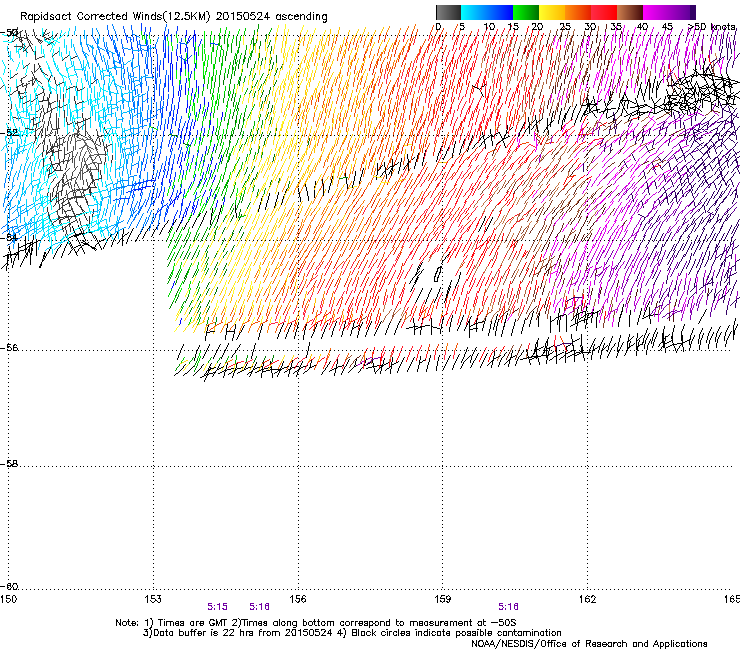This screenshot has width=740, height=650.
Task: Click the 'measurement at -50S' note text
Action: [x=462, y=623]
